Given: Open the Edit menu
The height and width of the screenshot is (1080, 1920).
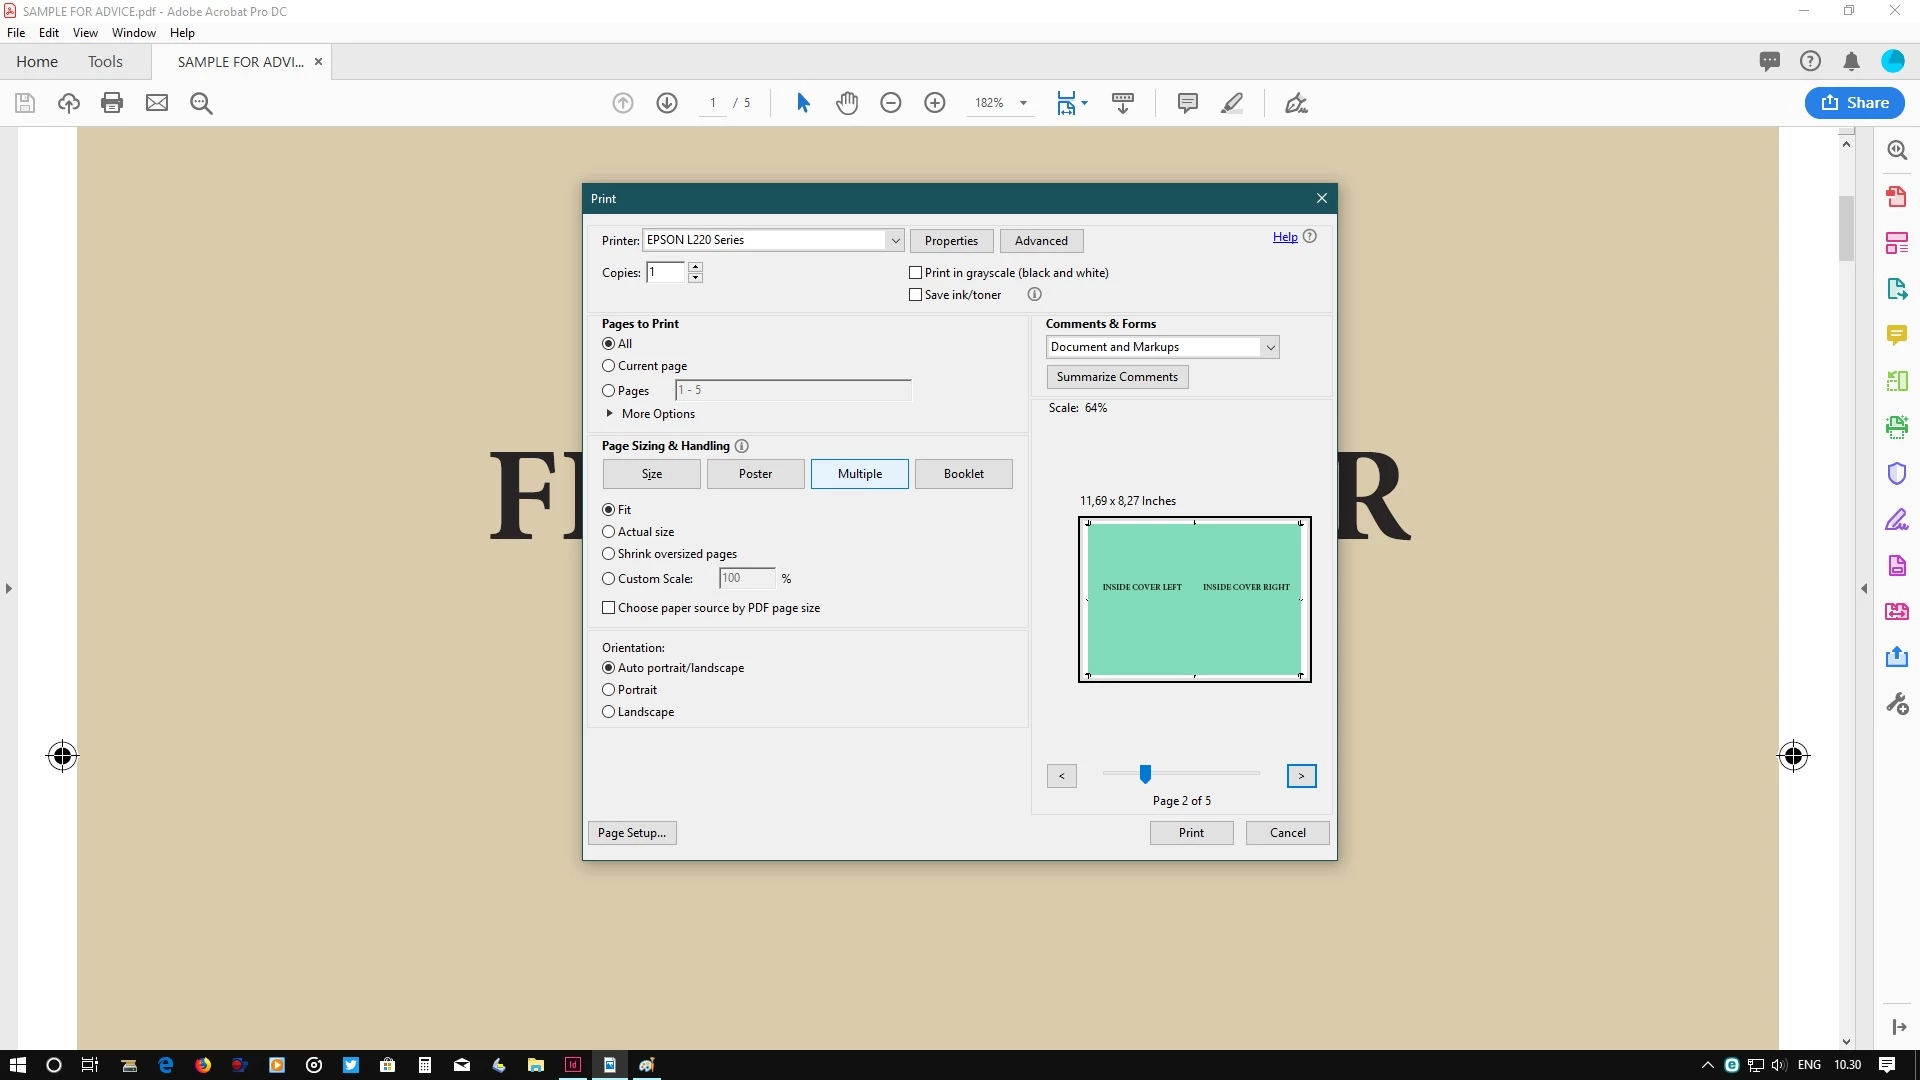Looking at the screenshot, I should pos(48,33).
